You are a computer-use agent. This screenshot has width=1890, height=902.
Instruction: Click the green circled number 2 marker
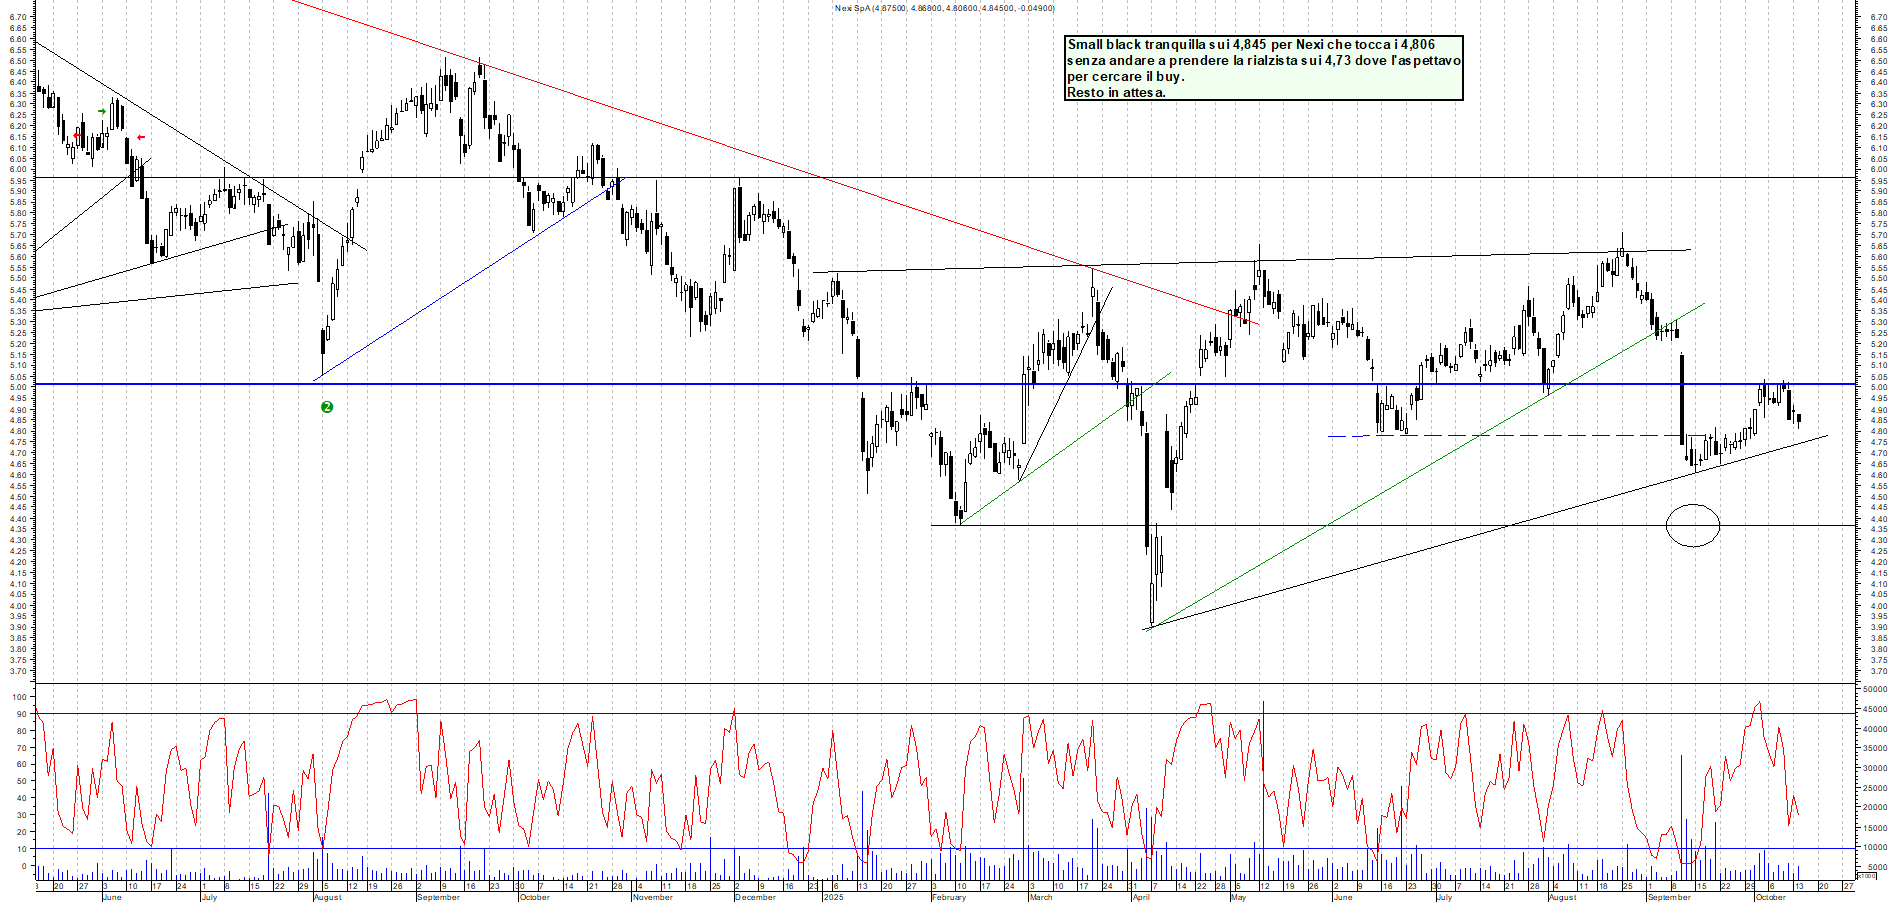point(326,407)
